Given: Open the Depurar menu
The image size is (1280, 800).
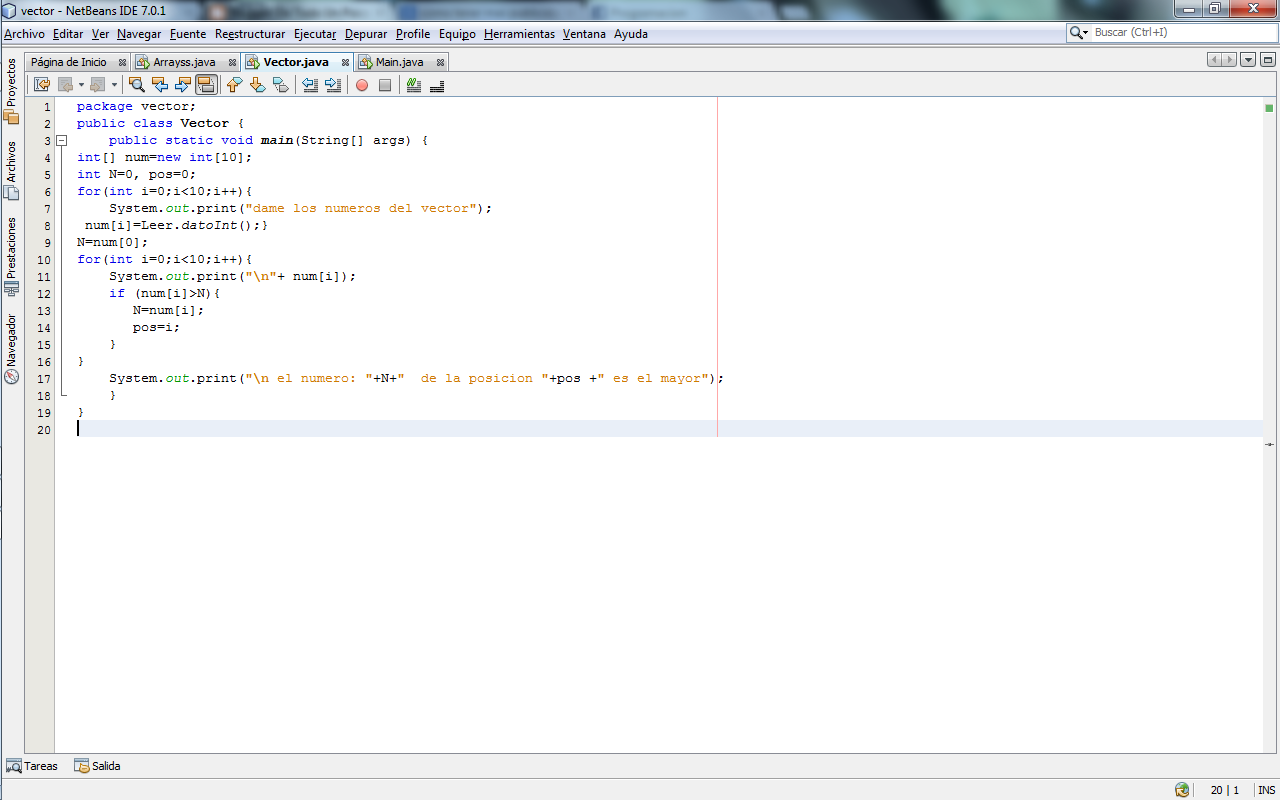Looking at the screenshot, I should [366, 33].
